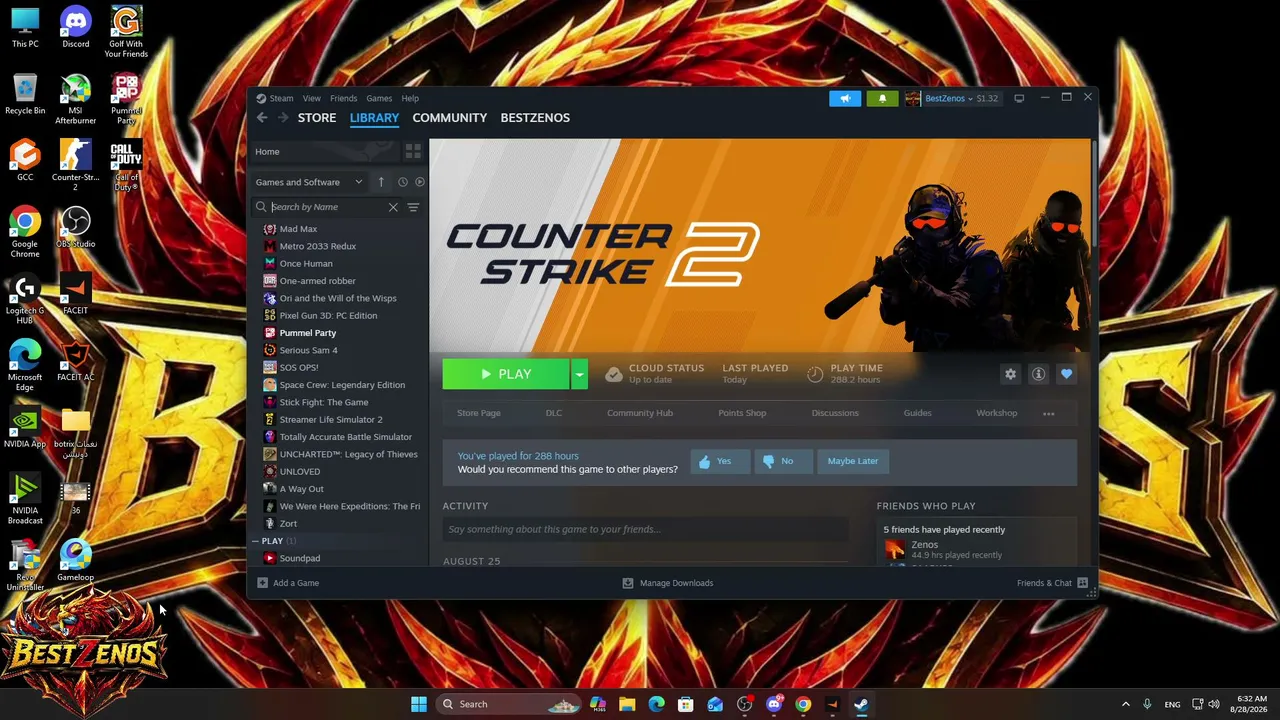
Task: Clear the library search field
Action: point(393,207)
